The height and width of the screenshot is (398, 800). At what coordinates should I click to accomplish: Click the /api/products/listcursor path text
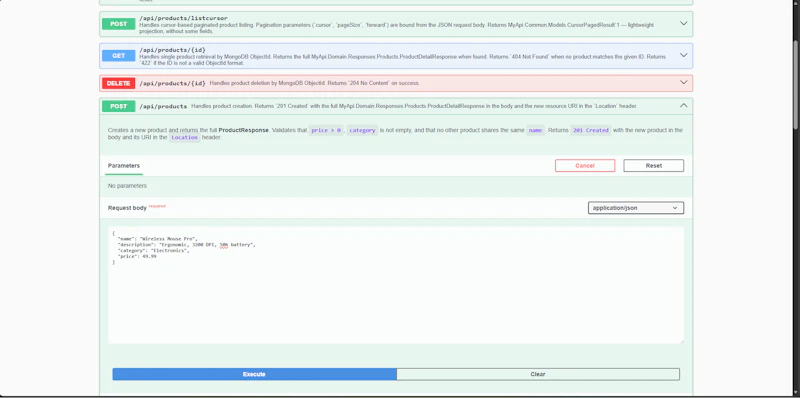point(183,18)
